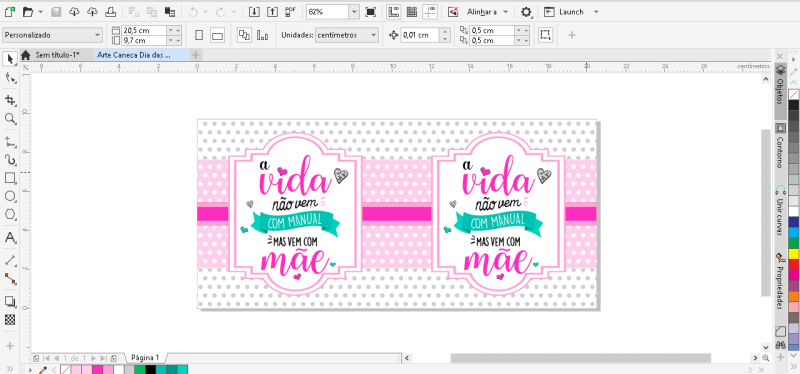The width and height of the screenshot is (800, 374).
Task: Open the Unir curvas docker tab
Action: click(780, 211)
